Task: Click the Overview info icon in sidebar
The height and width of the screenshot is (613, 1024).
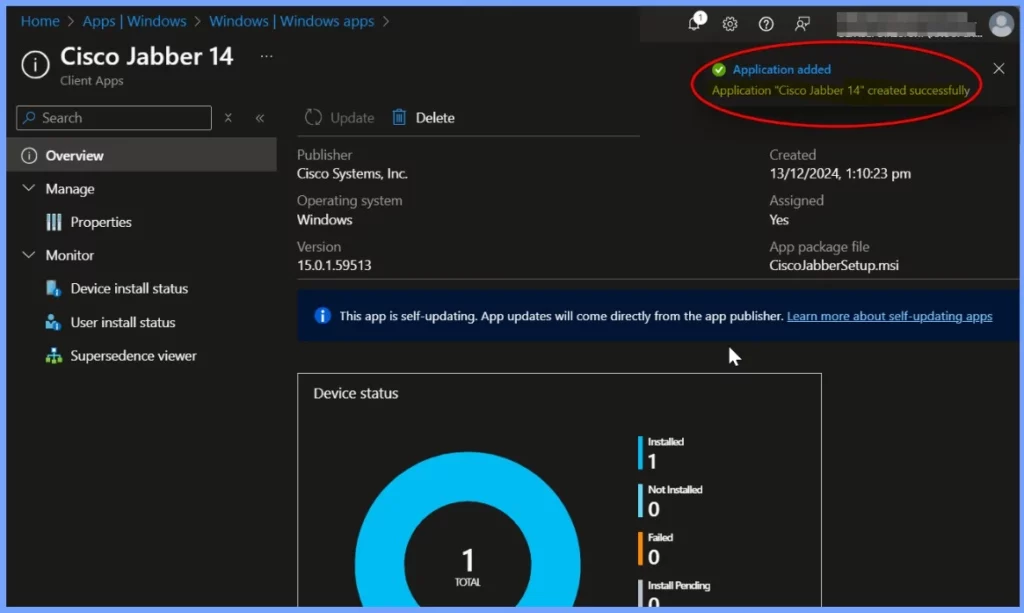Action: tap(29, 155)
